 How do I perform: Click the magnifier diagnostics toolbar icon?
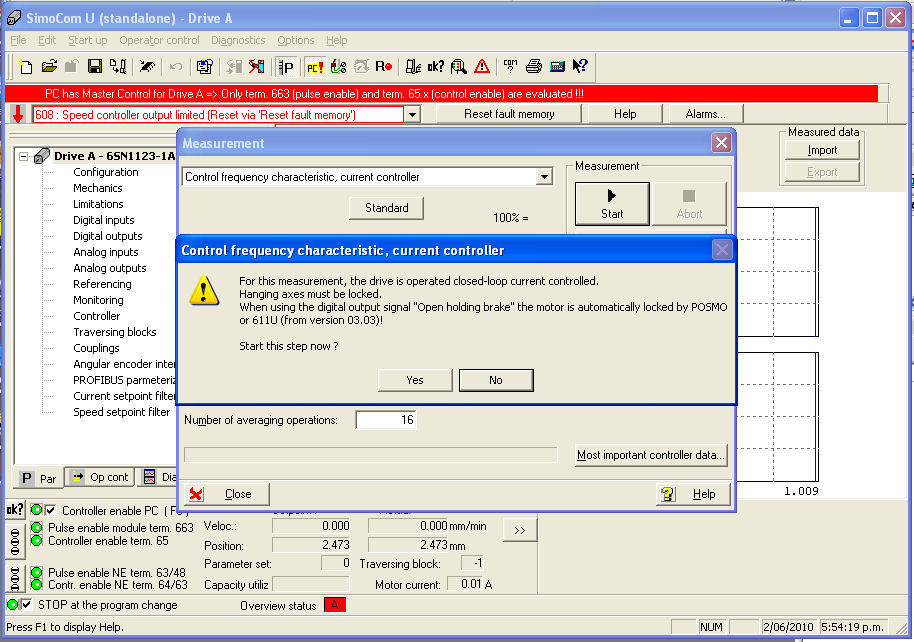point(459,66)
